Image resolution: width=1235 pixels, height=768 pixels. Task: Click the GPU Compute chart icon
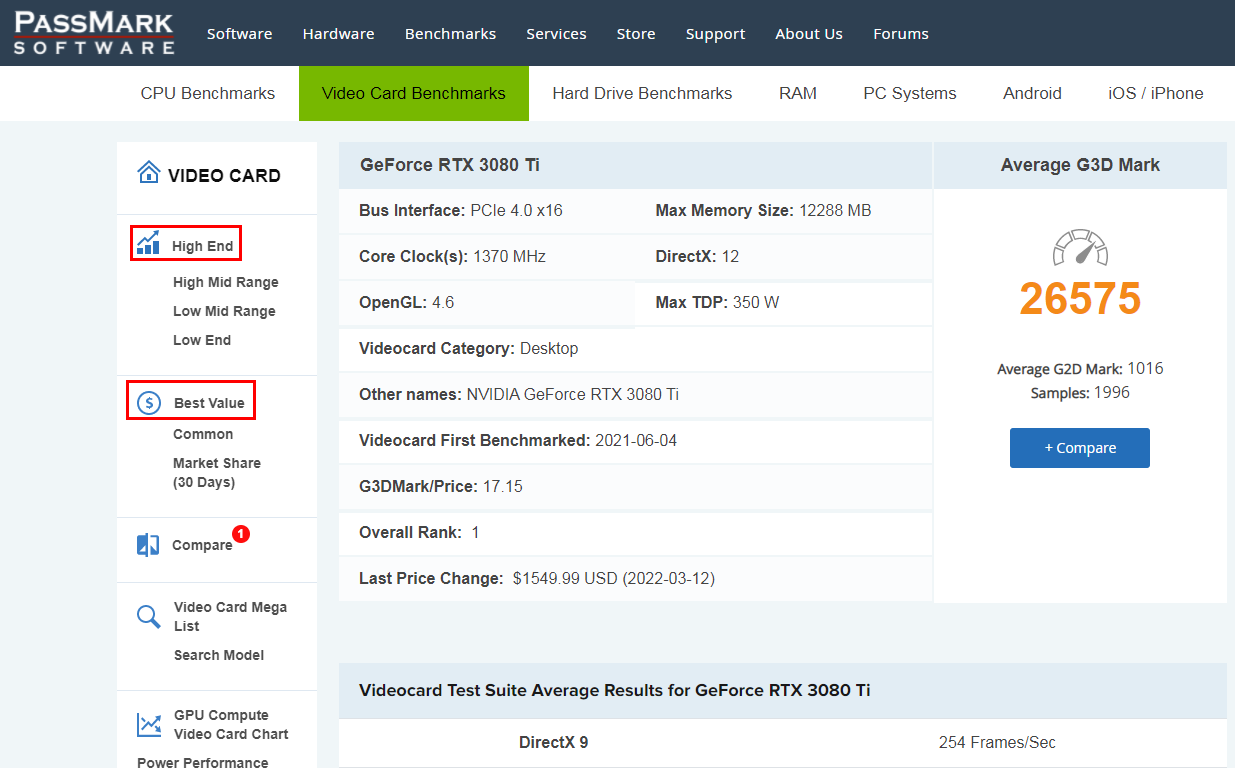[x=149, y=724]
